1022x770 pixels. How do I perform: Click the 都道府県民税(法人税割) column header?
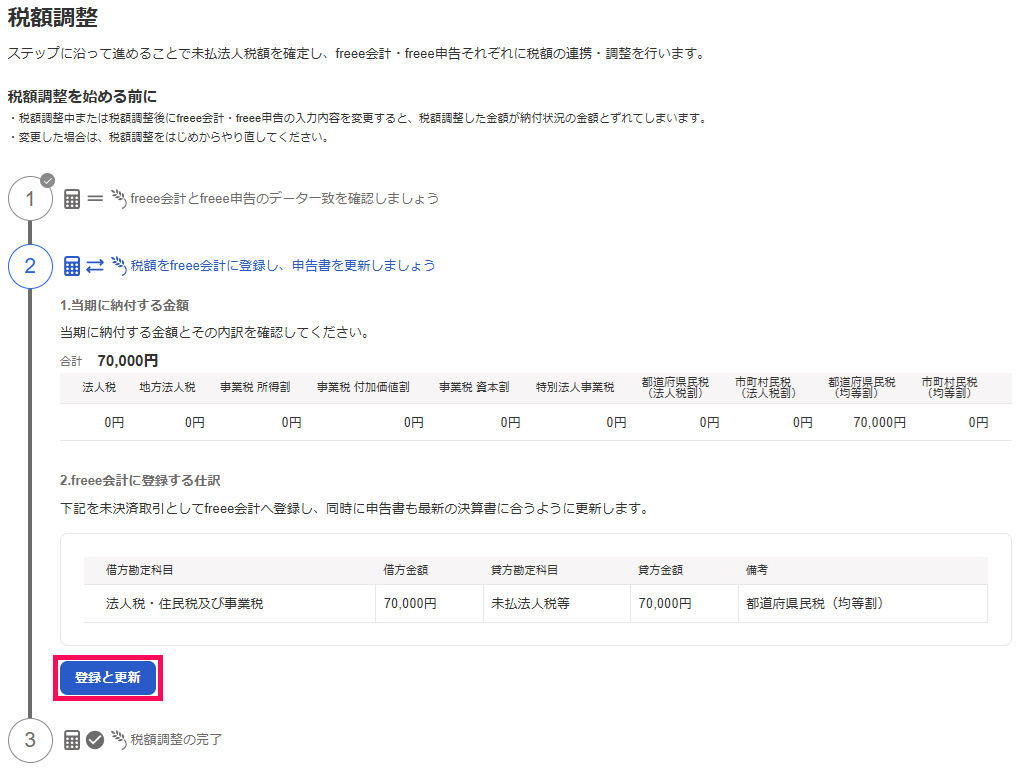point(675,387)
